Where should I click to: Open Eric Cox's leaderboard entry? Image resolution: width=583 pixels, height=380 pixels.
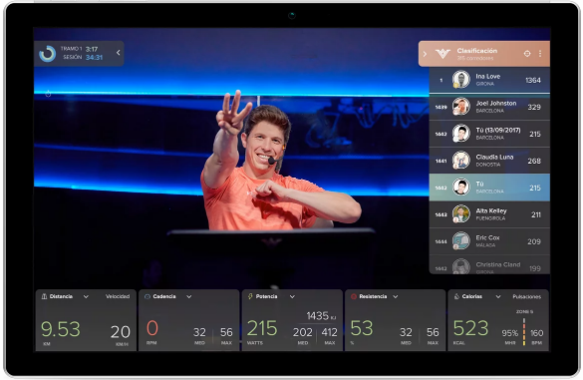point(489,241)
